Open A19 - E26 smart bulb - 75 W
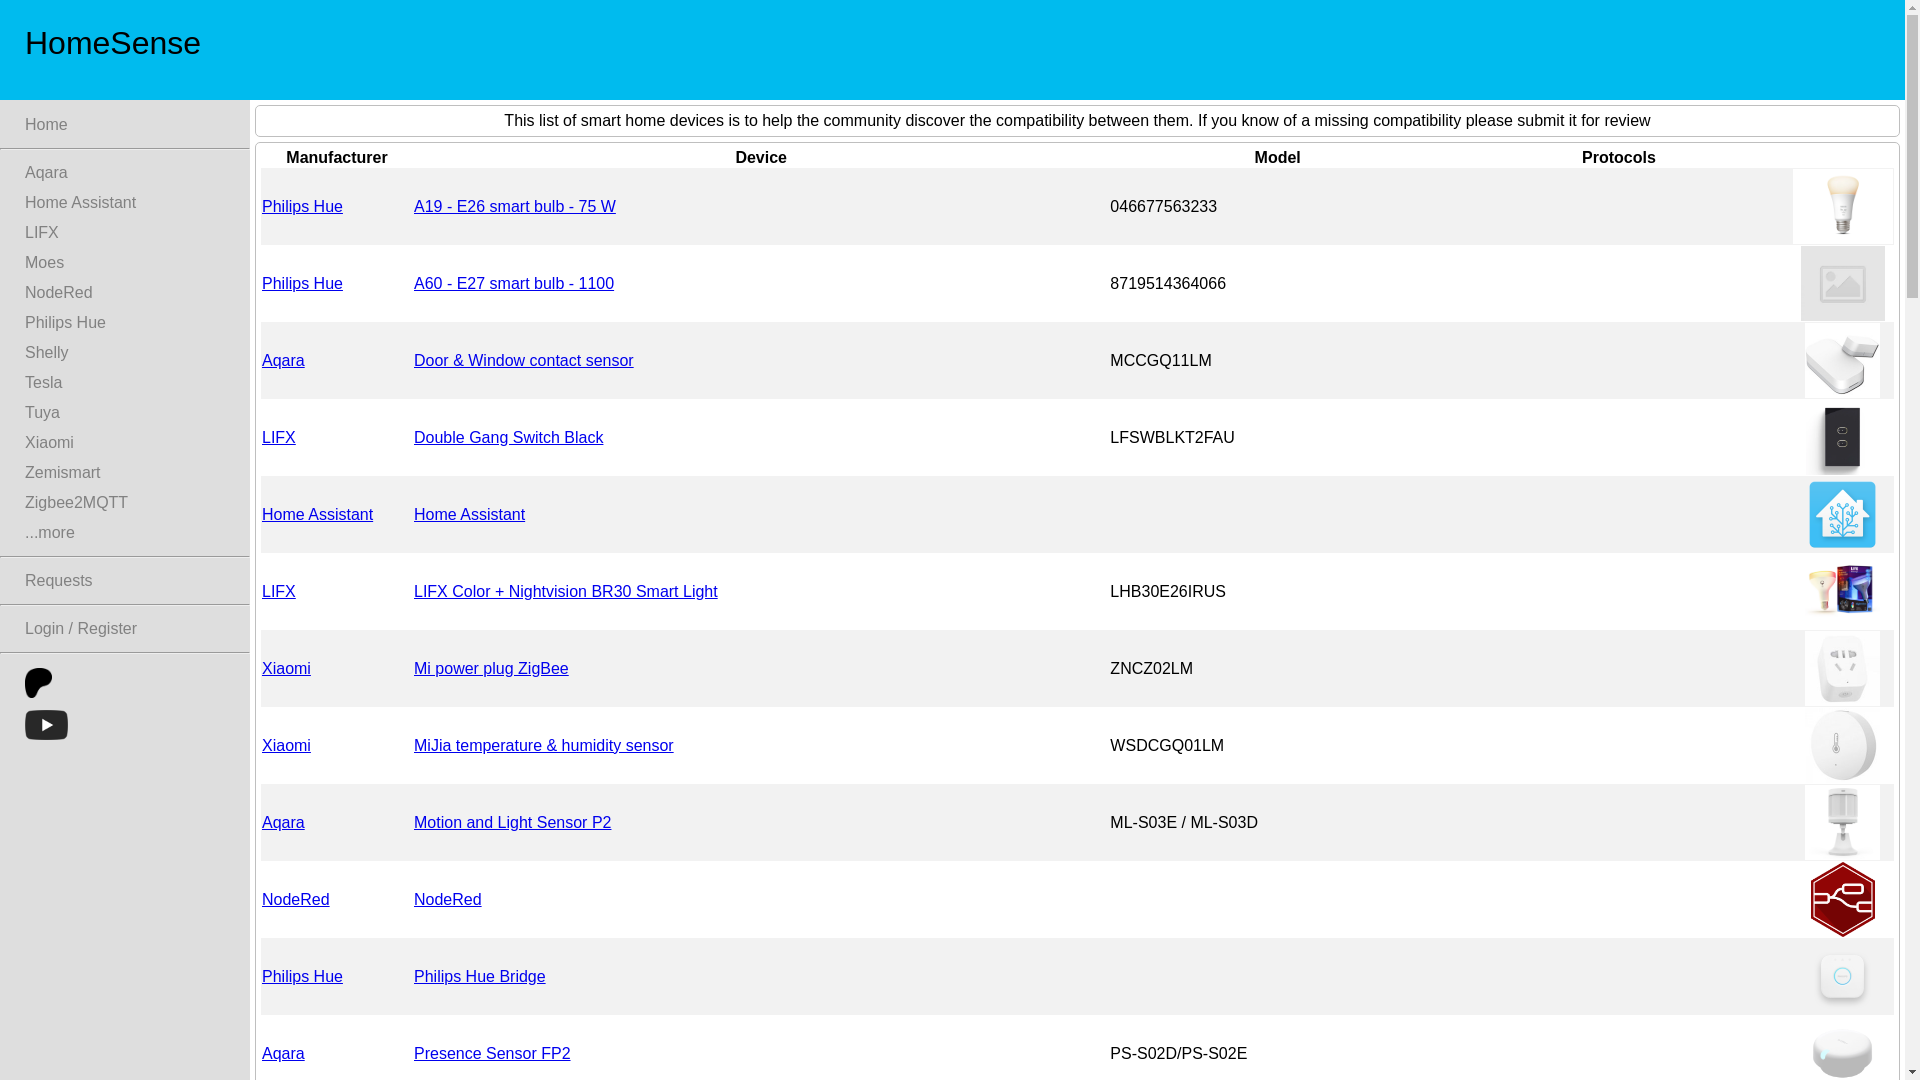Screen dimensions: 1920x1080 click(515, 207)
